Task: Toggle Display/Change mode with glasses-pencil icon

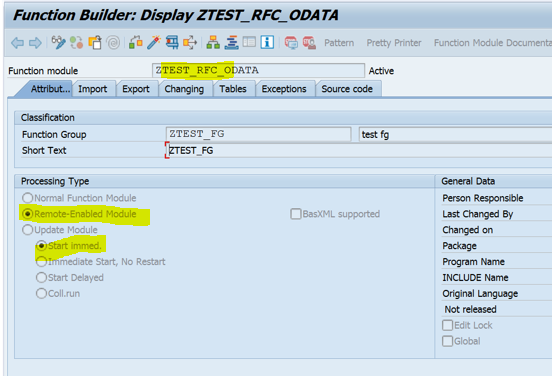Action: (58, 43)
